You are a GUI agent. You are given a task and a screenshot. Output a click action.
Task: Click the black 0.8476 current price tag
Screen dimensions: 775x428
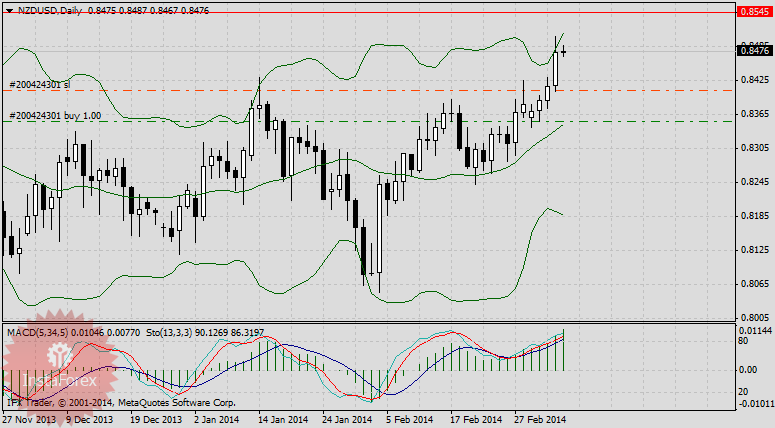pos(752,50)
